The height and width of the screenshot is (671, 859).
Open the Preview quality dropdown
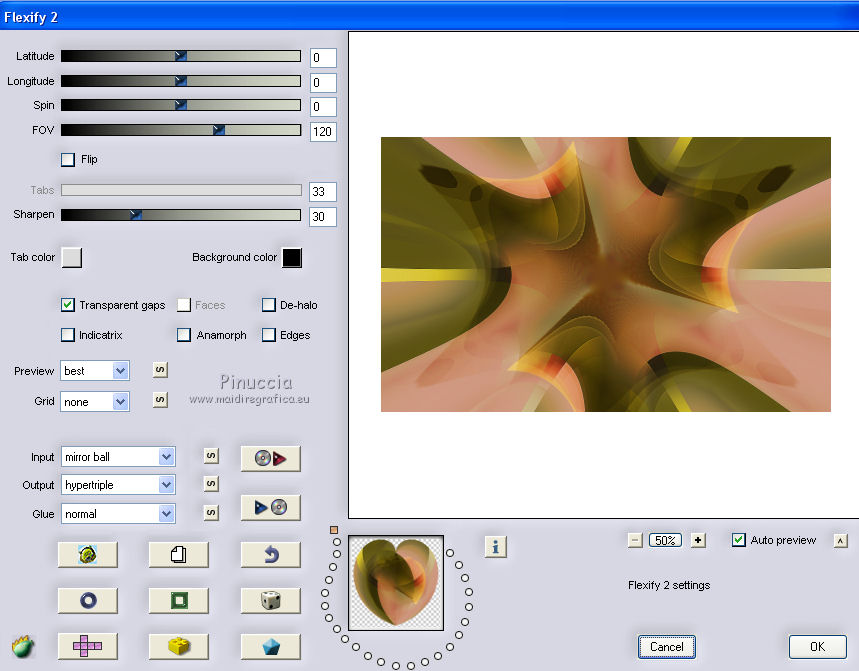(x=95, y=371)
